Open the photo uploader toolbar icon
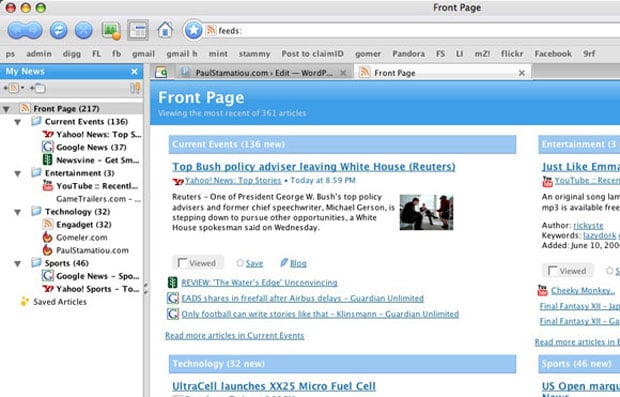This screenshot has width=620, height=397. (x=111, y=30)
